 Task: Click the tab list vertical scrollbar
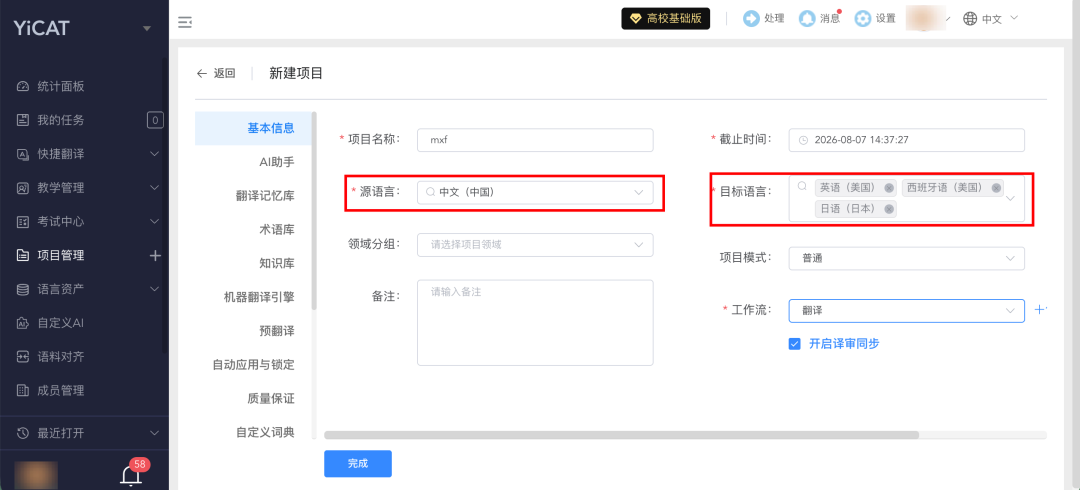click(314, 210)
